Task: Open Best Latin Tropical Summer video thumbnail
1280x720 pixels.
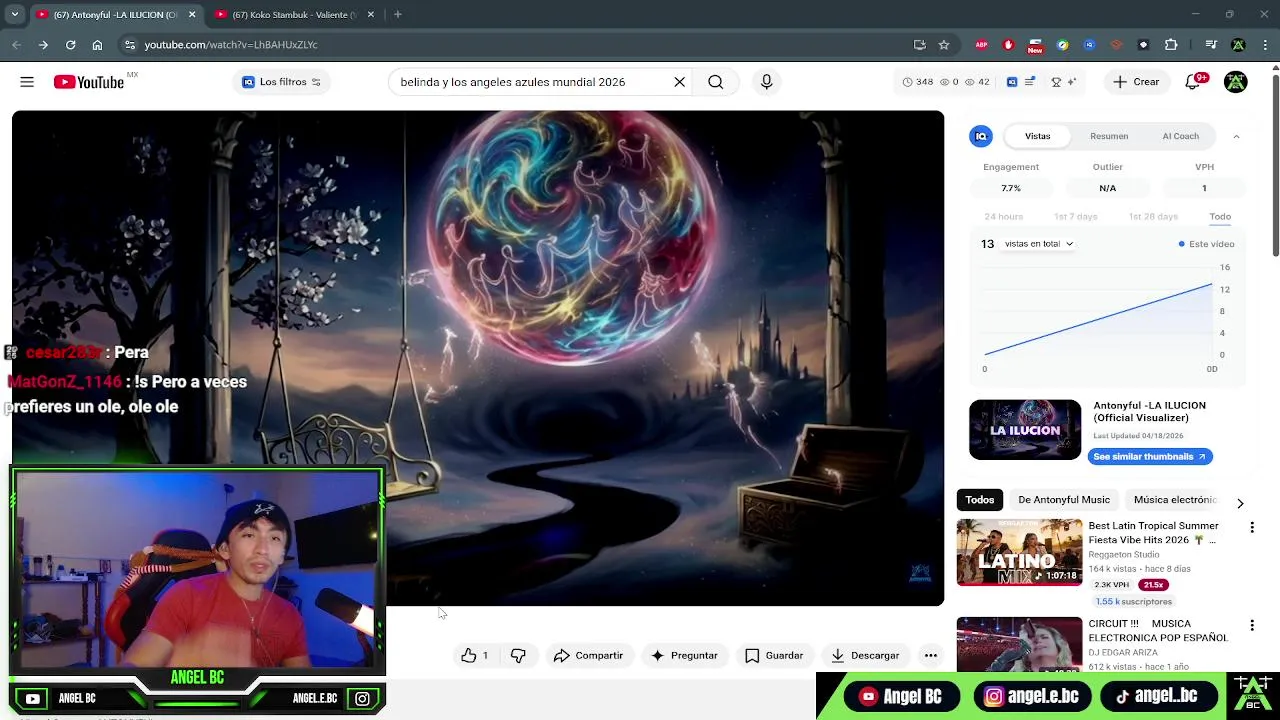Action: tap(1019, 552)
